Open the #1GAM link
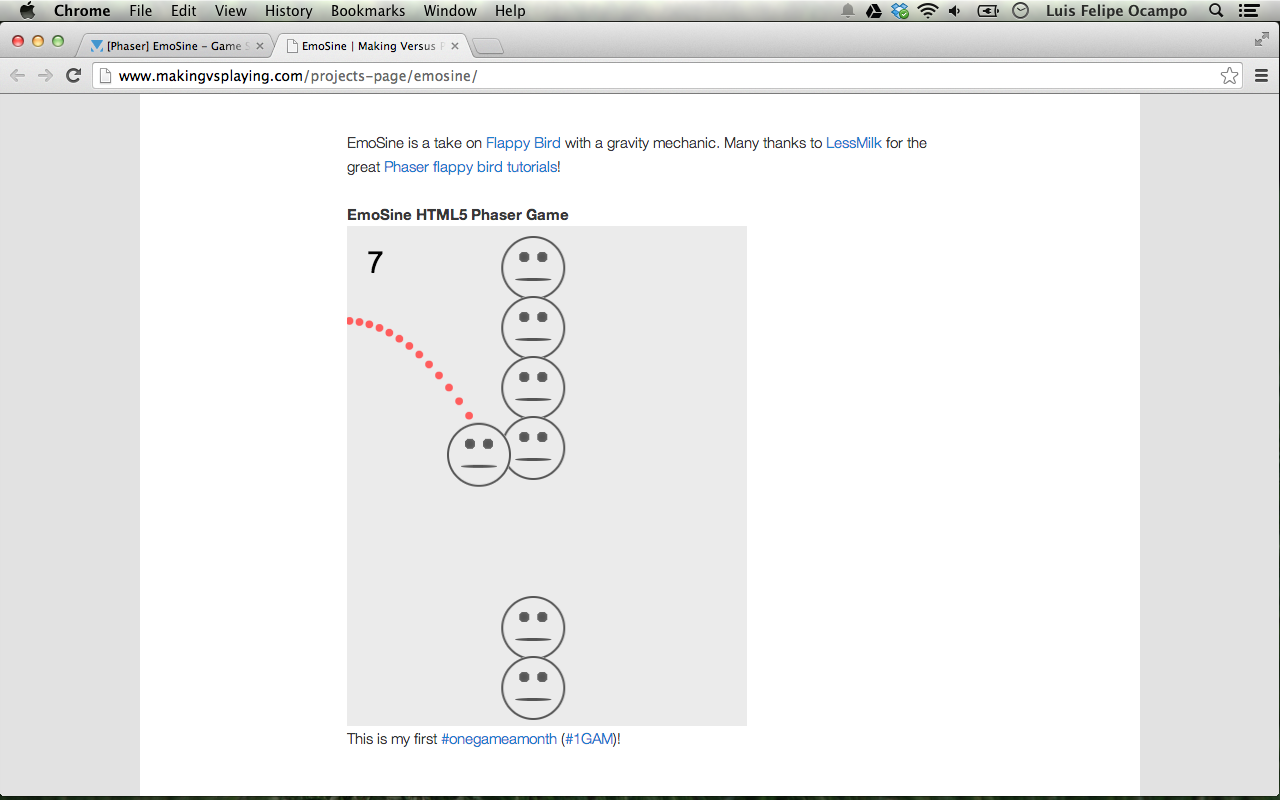This screenshot has height=800, width=1280. coord(589,739)
